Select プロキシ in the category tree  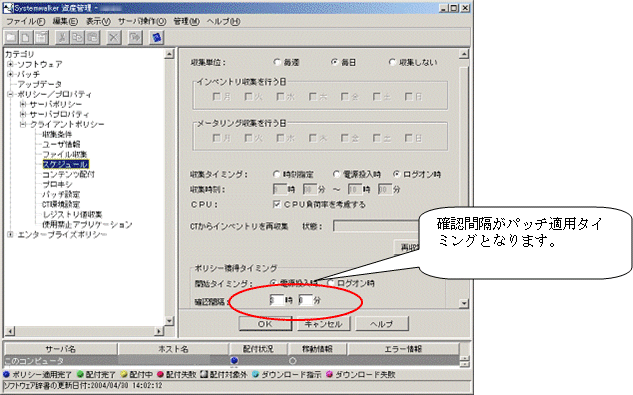[x=57, y=184]
